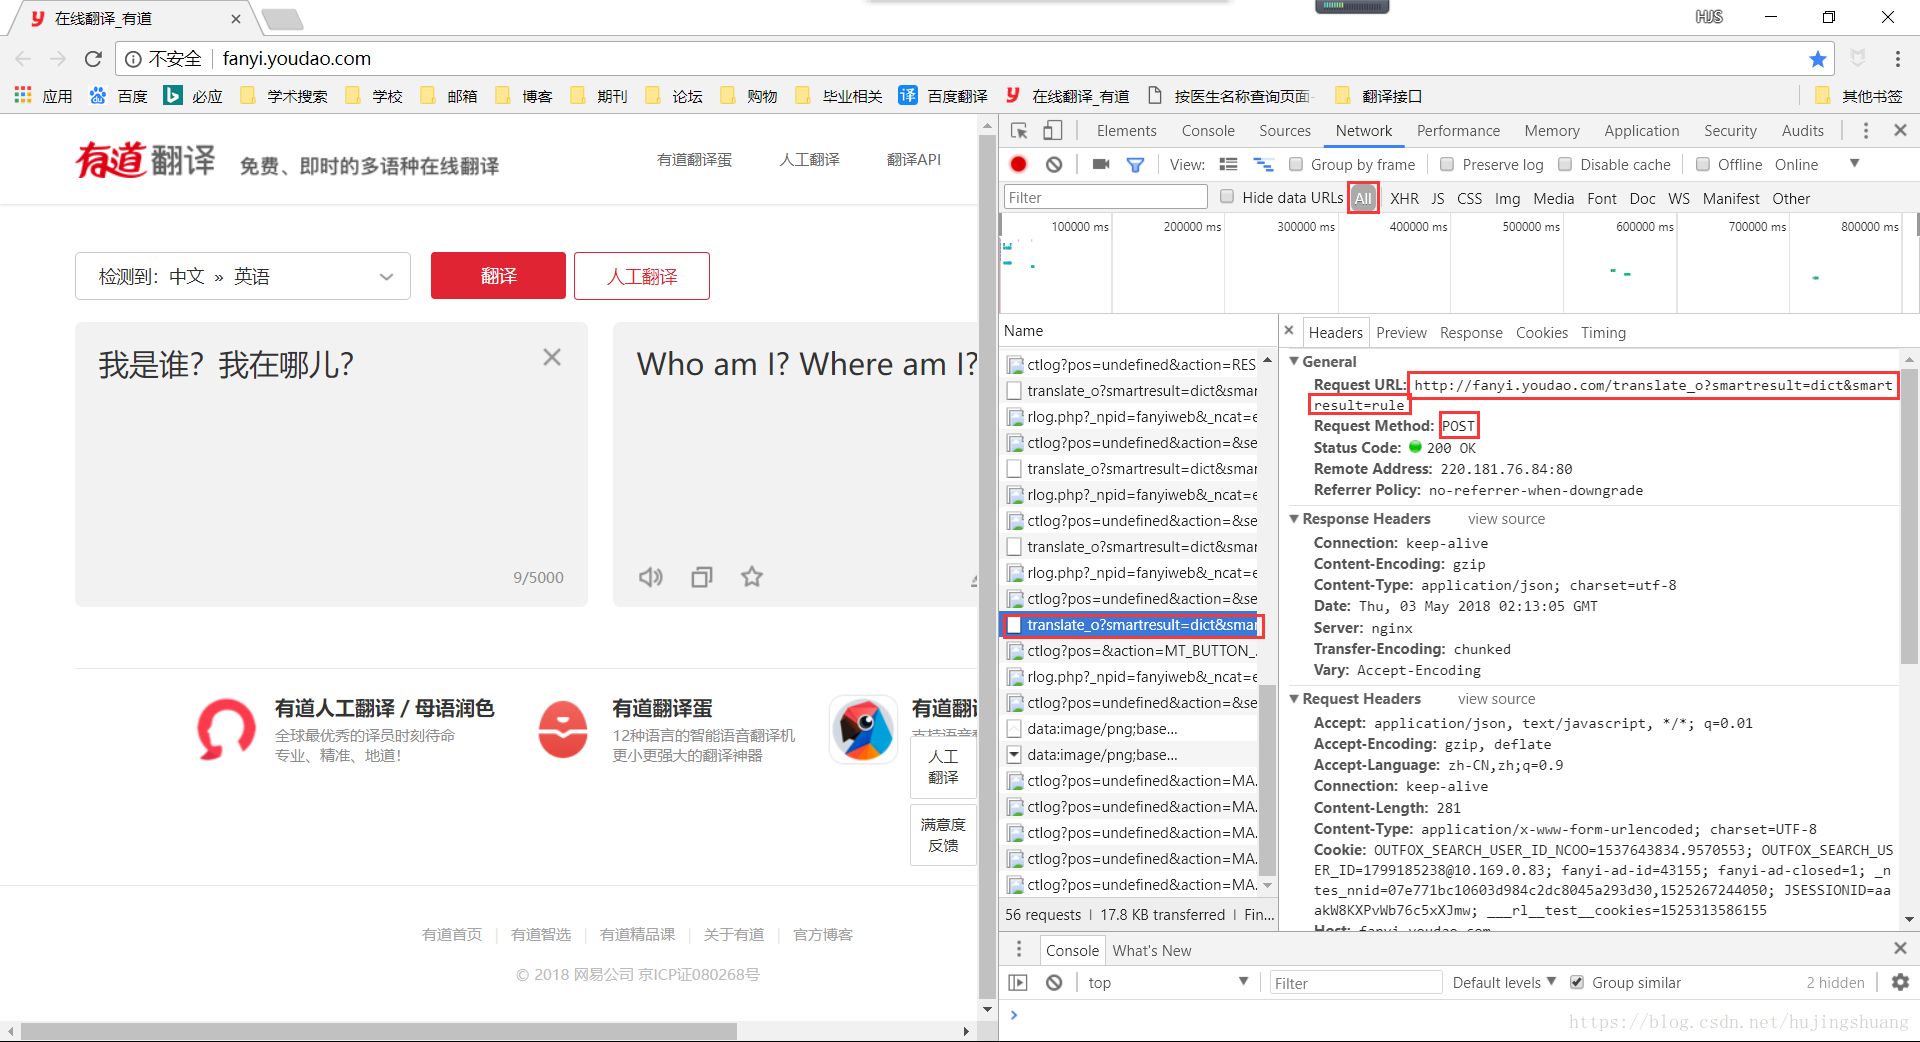
Task: Open DevTools more options menu
Action: point(1865,131)
